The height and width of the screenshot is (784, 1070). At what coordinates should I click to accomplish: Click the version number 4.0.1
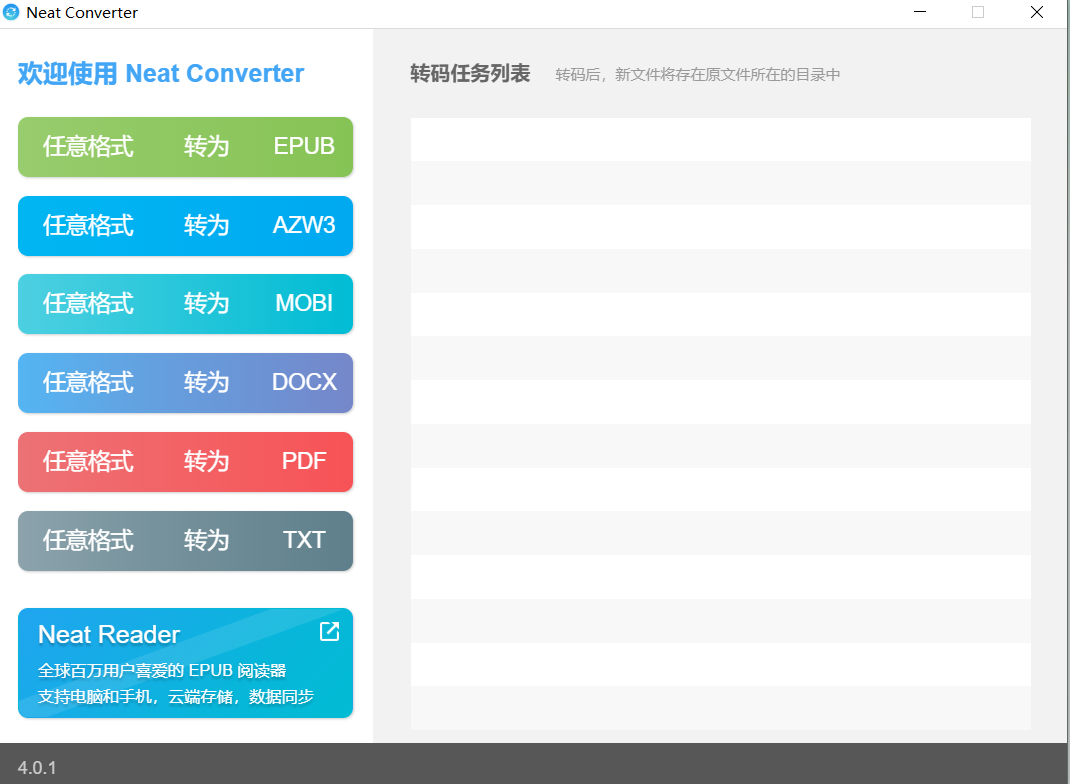click(x=37, y=768)
